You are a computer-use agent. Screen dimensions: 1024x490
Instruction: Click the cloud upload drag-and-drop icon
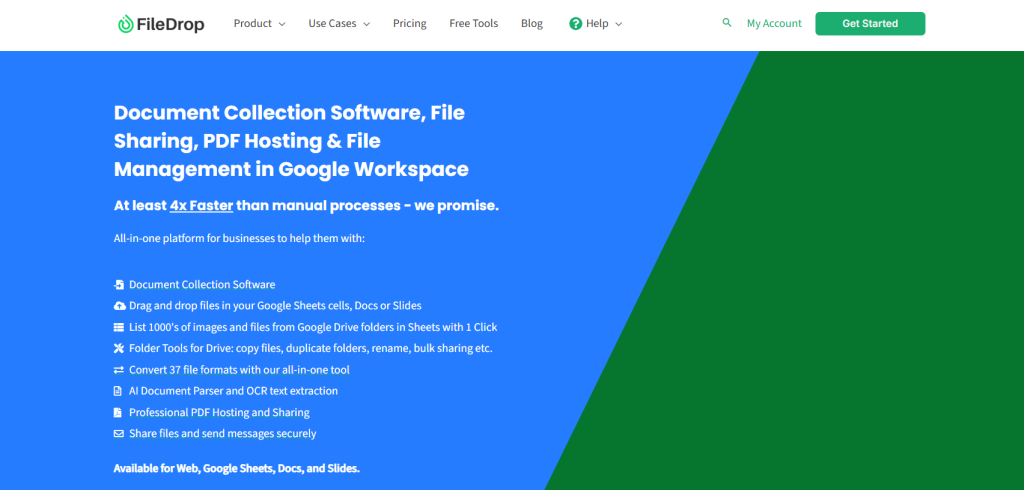pyautogui.click(x=119, y=306)
